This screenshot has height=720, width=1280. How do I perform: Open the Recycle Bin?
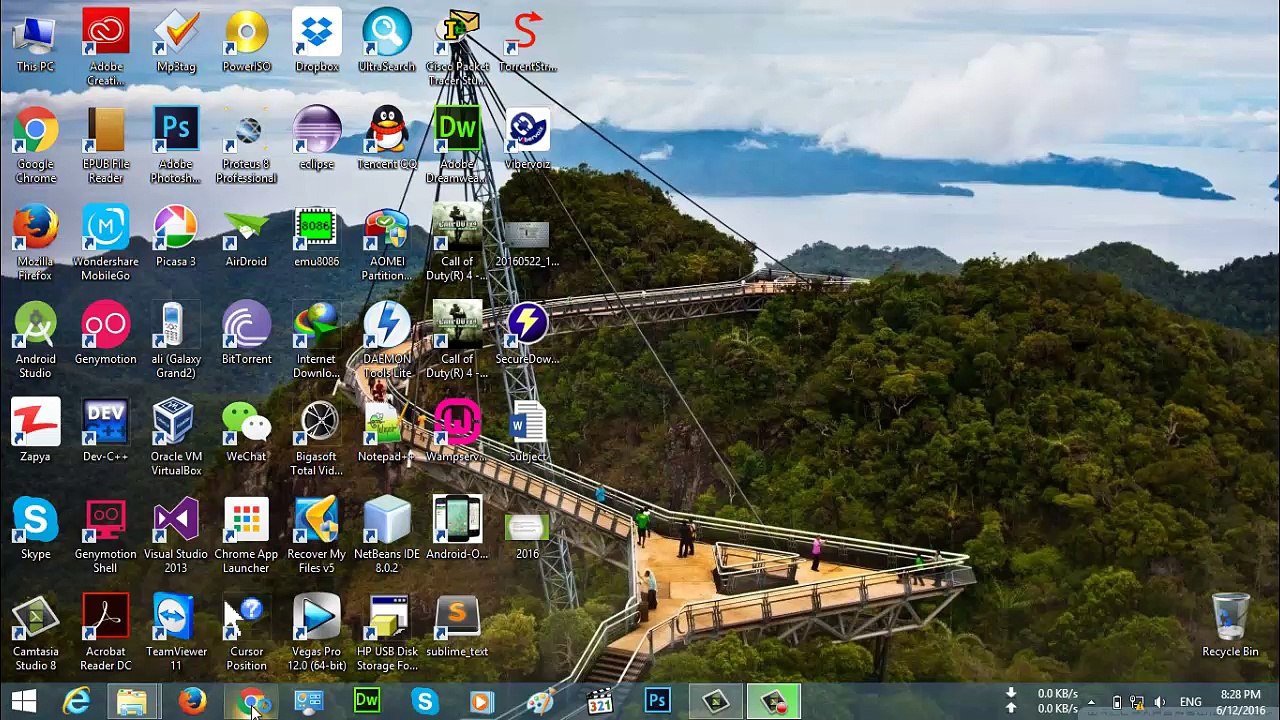1230,625
